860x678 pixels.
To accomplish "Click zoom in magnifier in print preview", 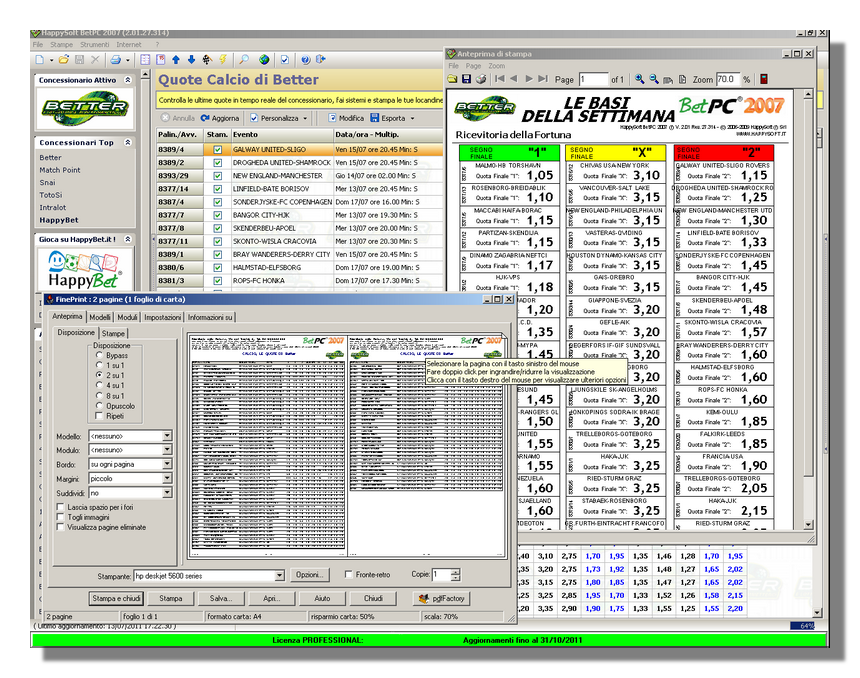I will click(640, 79).
